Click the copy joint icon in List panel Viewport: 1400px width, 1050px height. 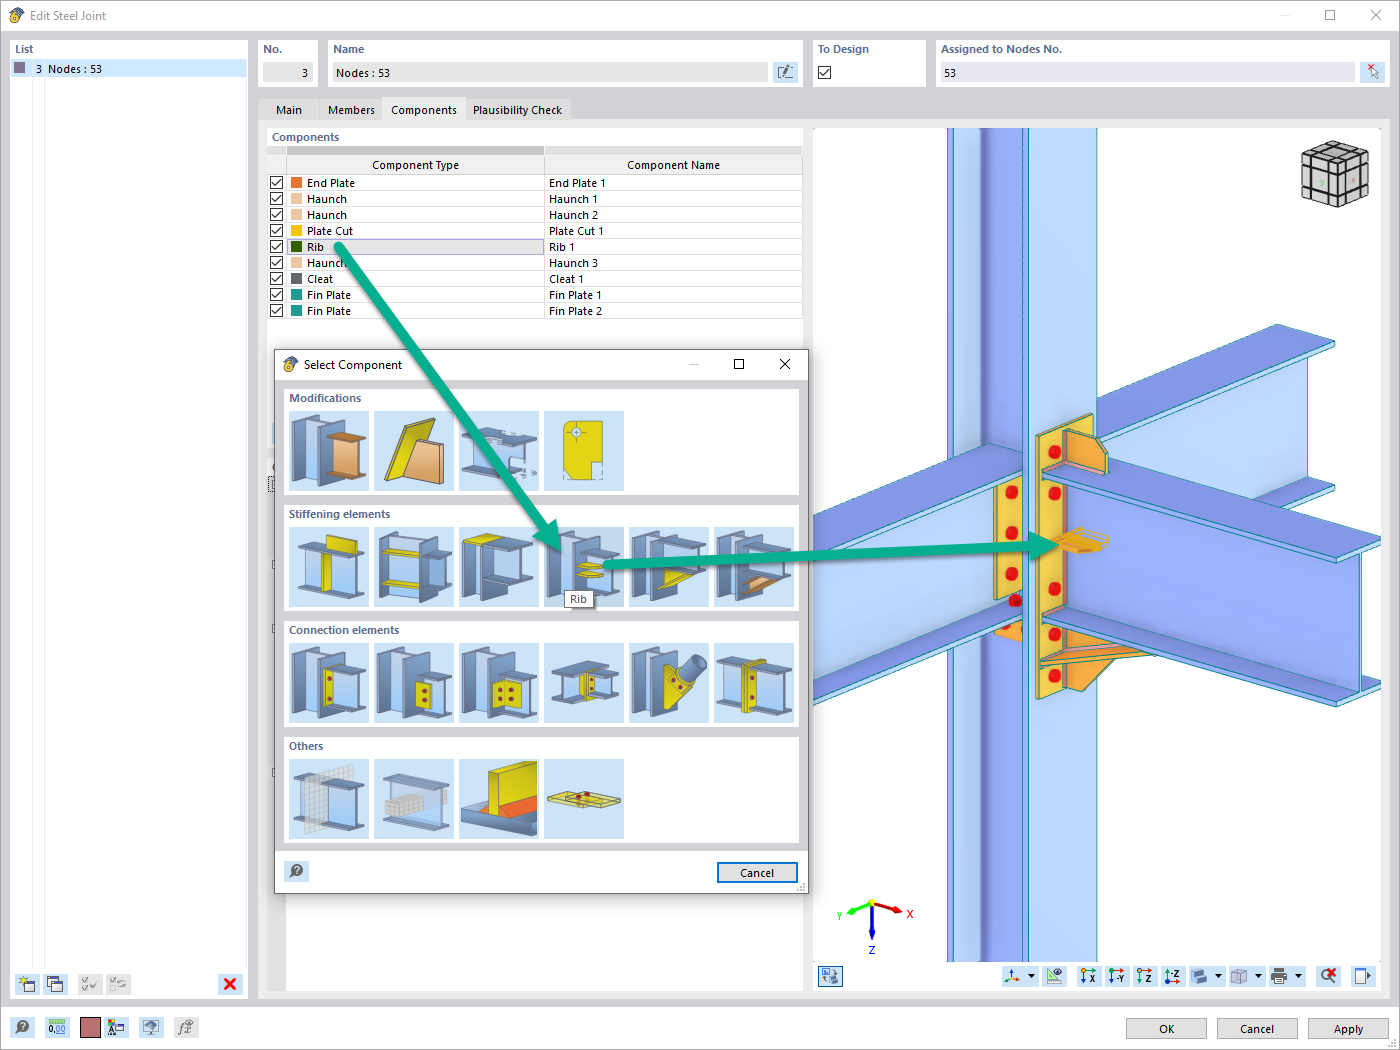(55, 984)
